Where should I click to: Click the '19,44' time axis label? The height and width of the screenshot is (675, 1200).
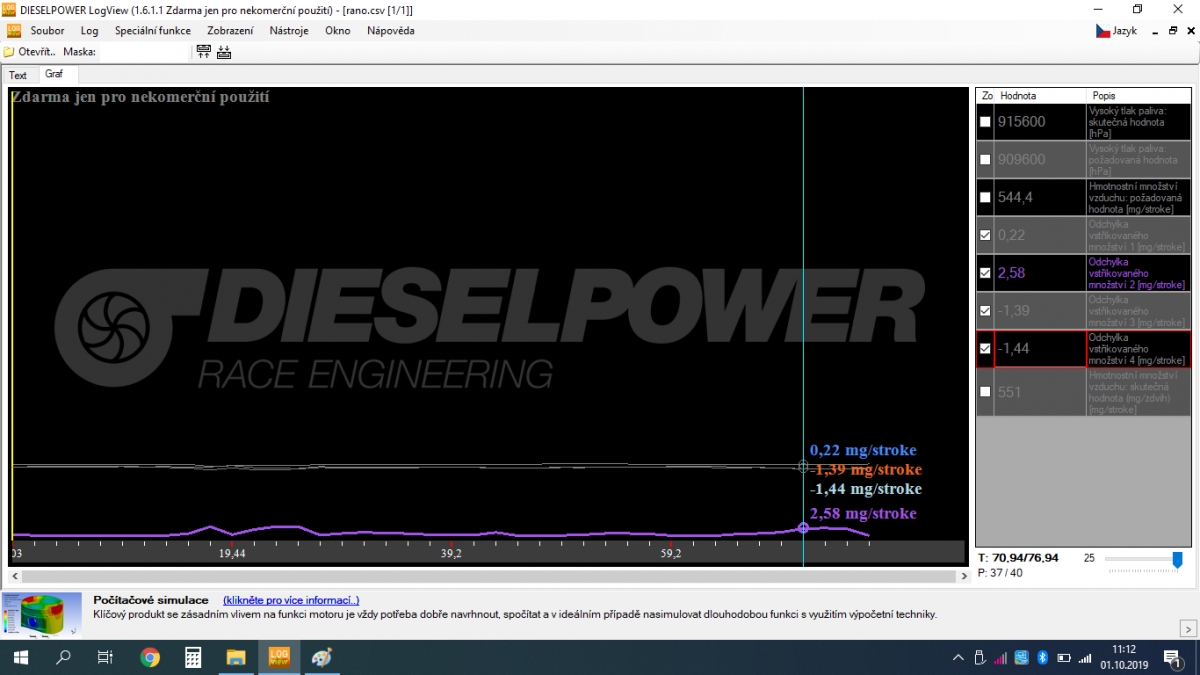point(231,553)
